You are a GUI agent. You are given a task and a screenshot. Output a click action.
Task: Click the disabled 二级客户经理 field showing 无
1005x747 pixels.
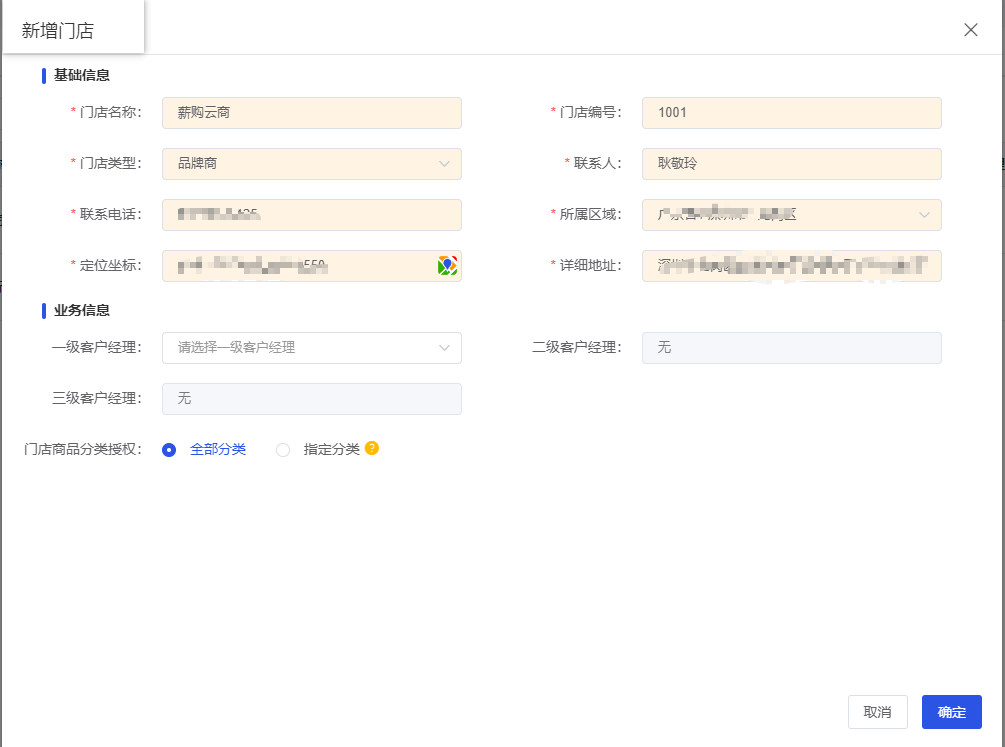791,347
